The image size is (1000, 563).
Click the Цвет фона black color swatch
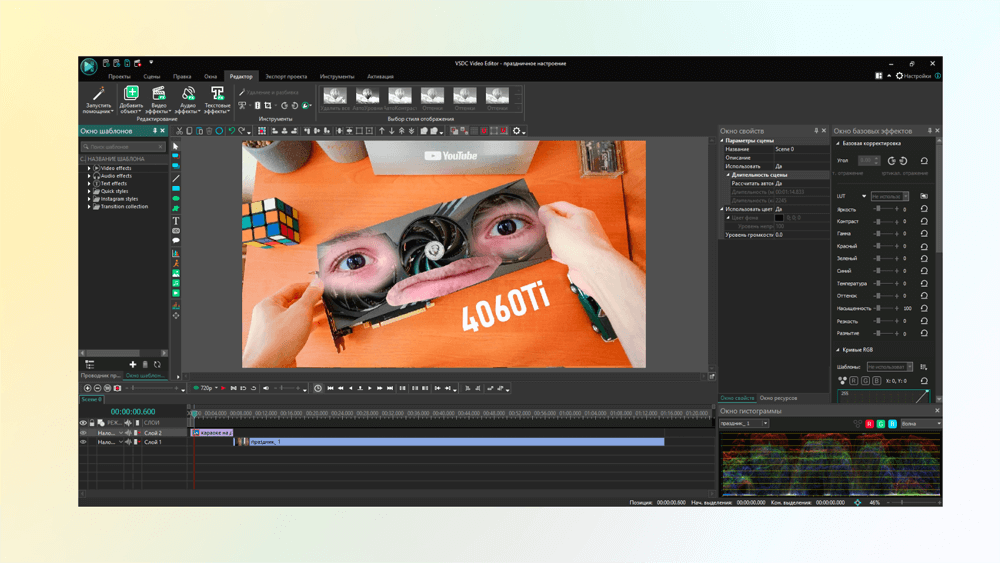[x=779, y=217]
